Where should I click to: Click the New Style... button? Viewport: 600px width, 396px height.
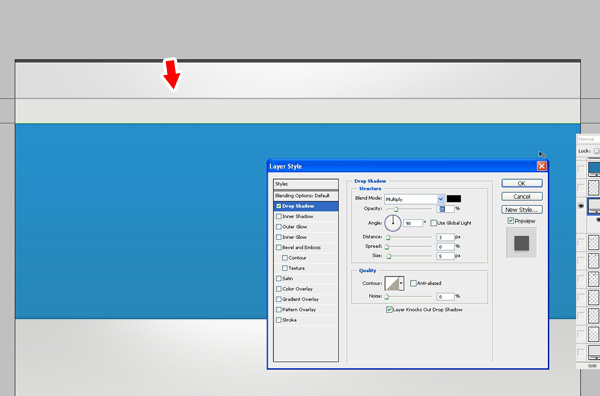click(x=522, y=210)
